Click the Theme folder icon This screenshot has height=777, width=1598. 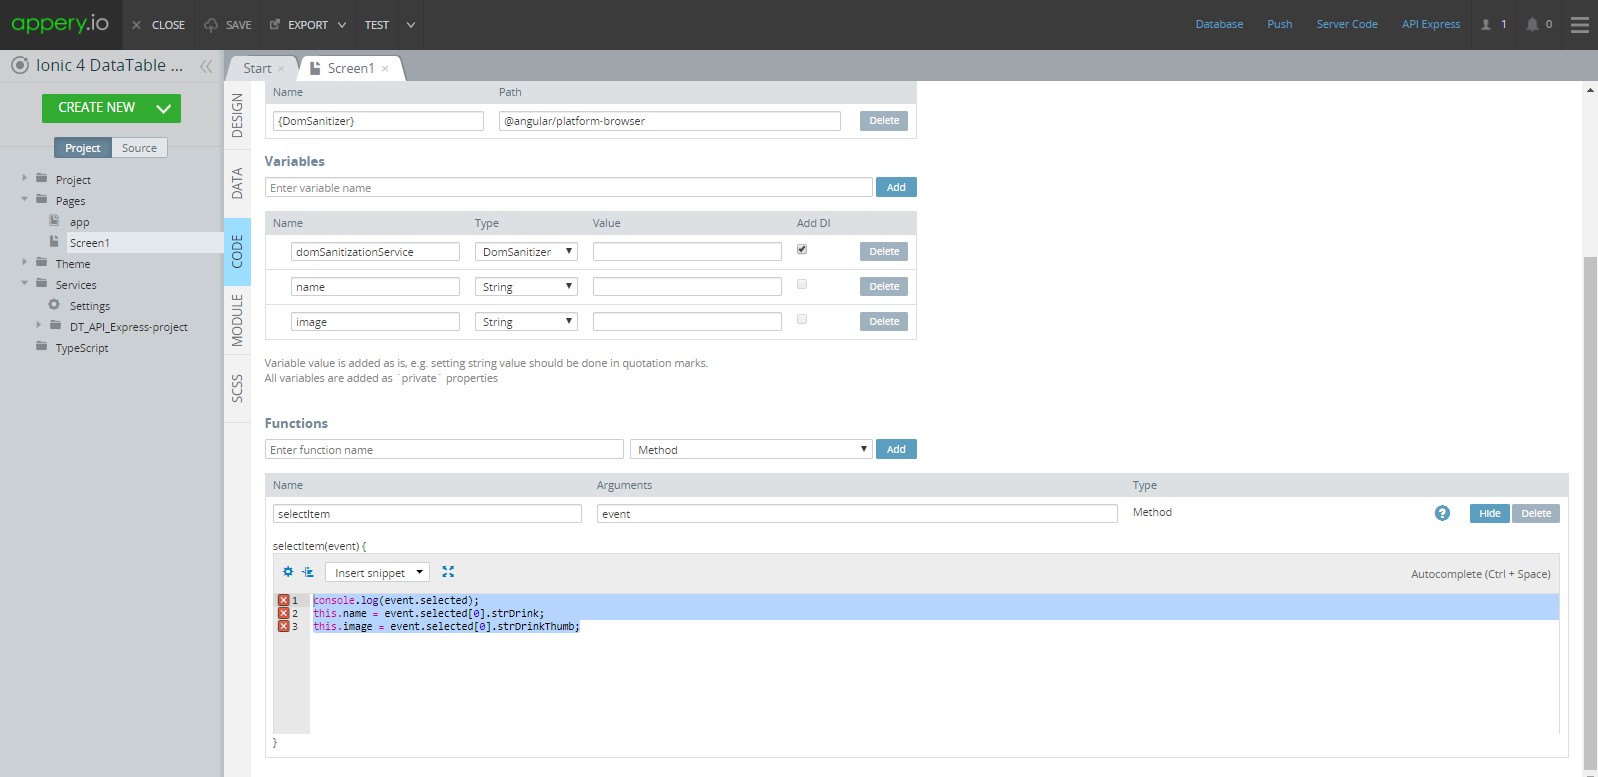click(41, 263)
